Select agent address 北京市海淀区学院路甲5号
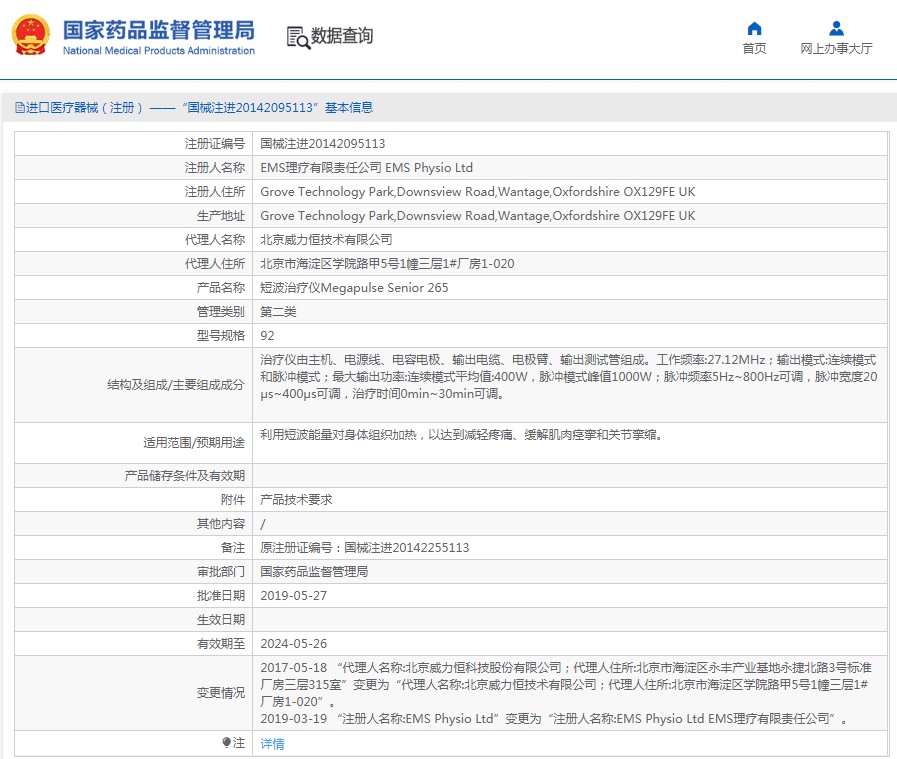Viewport: 897px width, 759px height. 387,264
